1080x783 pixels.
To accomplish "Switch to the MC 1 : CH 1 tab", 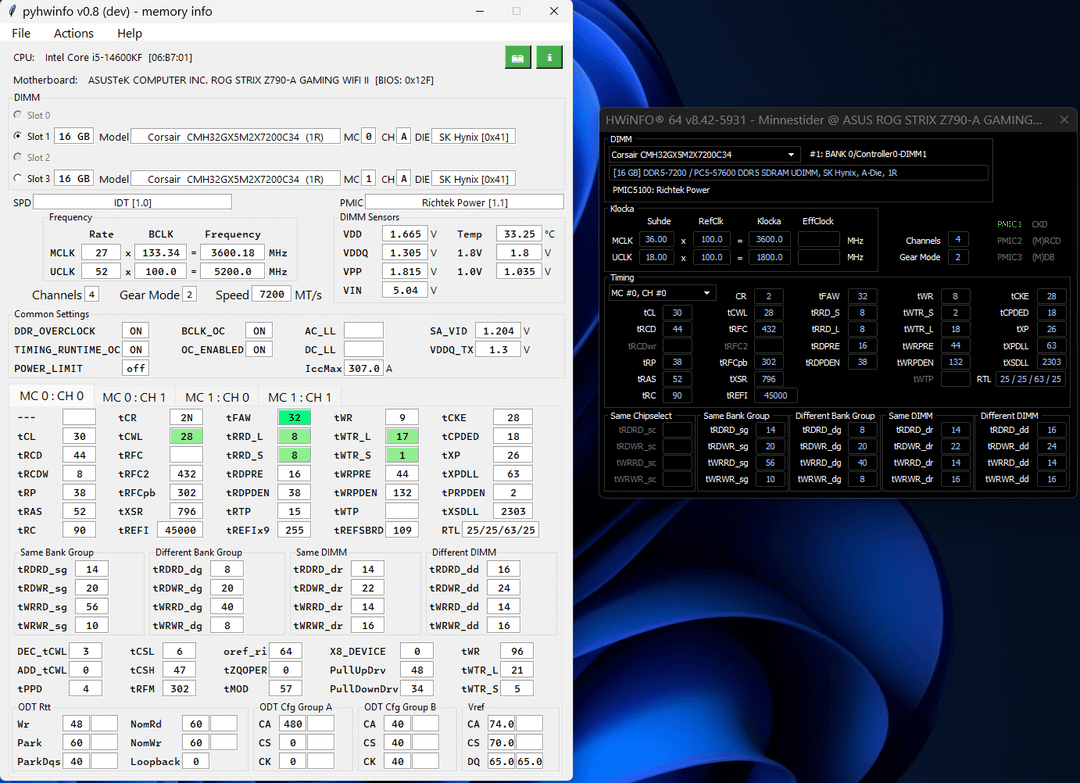I will point(300,397).
